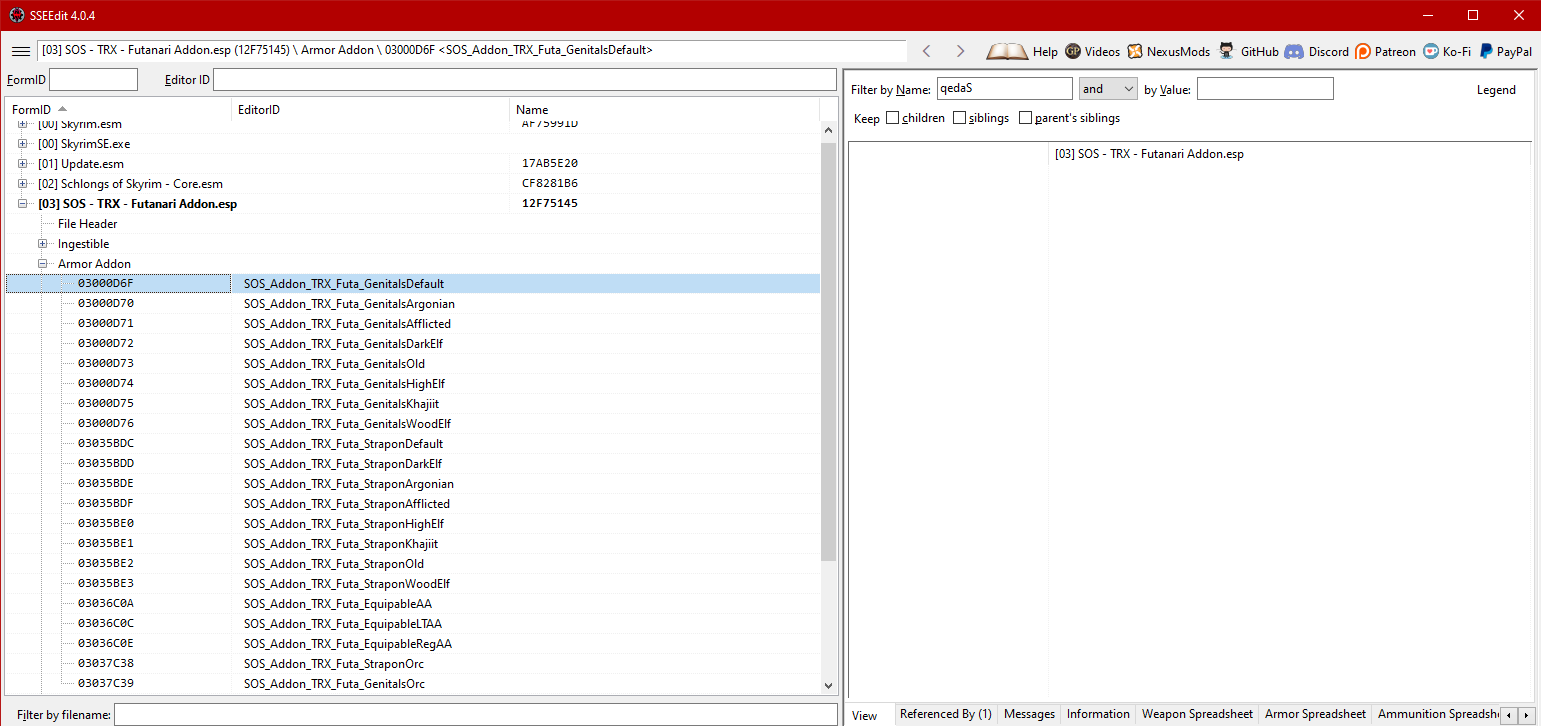This screenshot has width=1541, height=726.
Task: Select record SOS_Addon_TRX_Futa_EquipableAA
Action: [412, 604]
